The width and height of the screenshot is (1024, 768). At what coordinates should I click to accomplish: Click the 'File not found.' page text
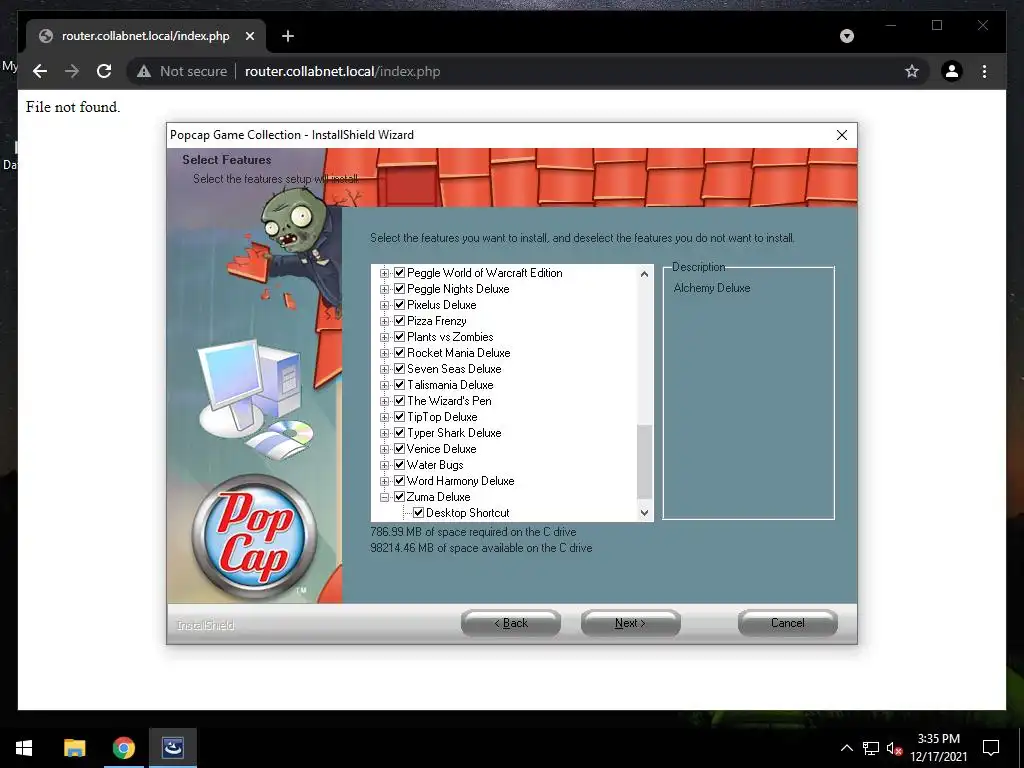point(73,107)
